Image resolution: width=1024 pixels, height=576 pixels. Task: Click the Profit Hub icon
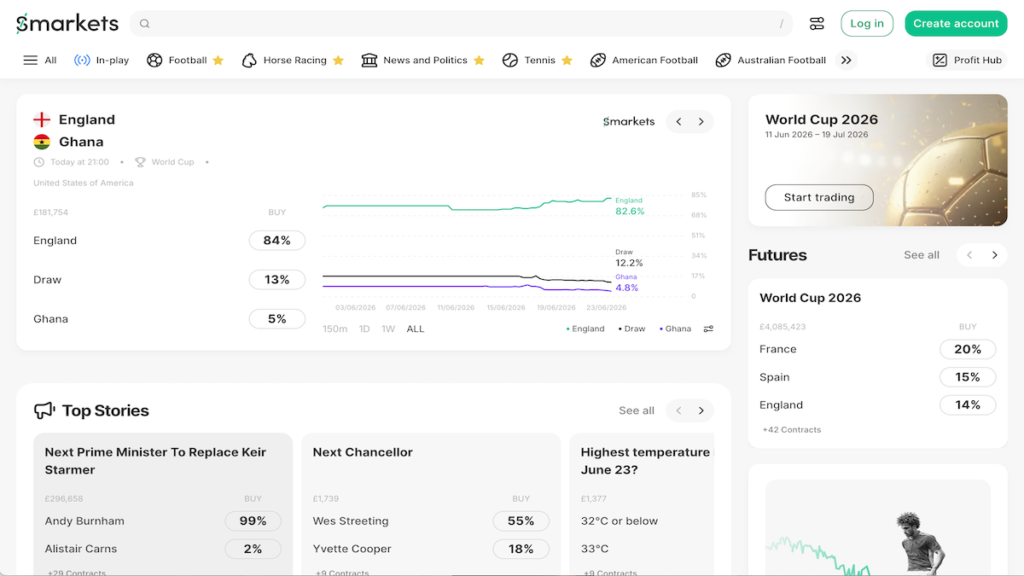point(940,60)
